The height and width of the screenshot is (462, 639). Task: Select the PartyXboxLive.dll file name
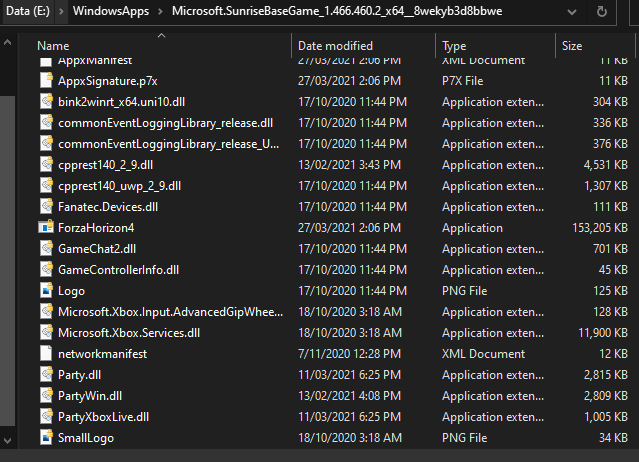pos(104,417)
